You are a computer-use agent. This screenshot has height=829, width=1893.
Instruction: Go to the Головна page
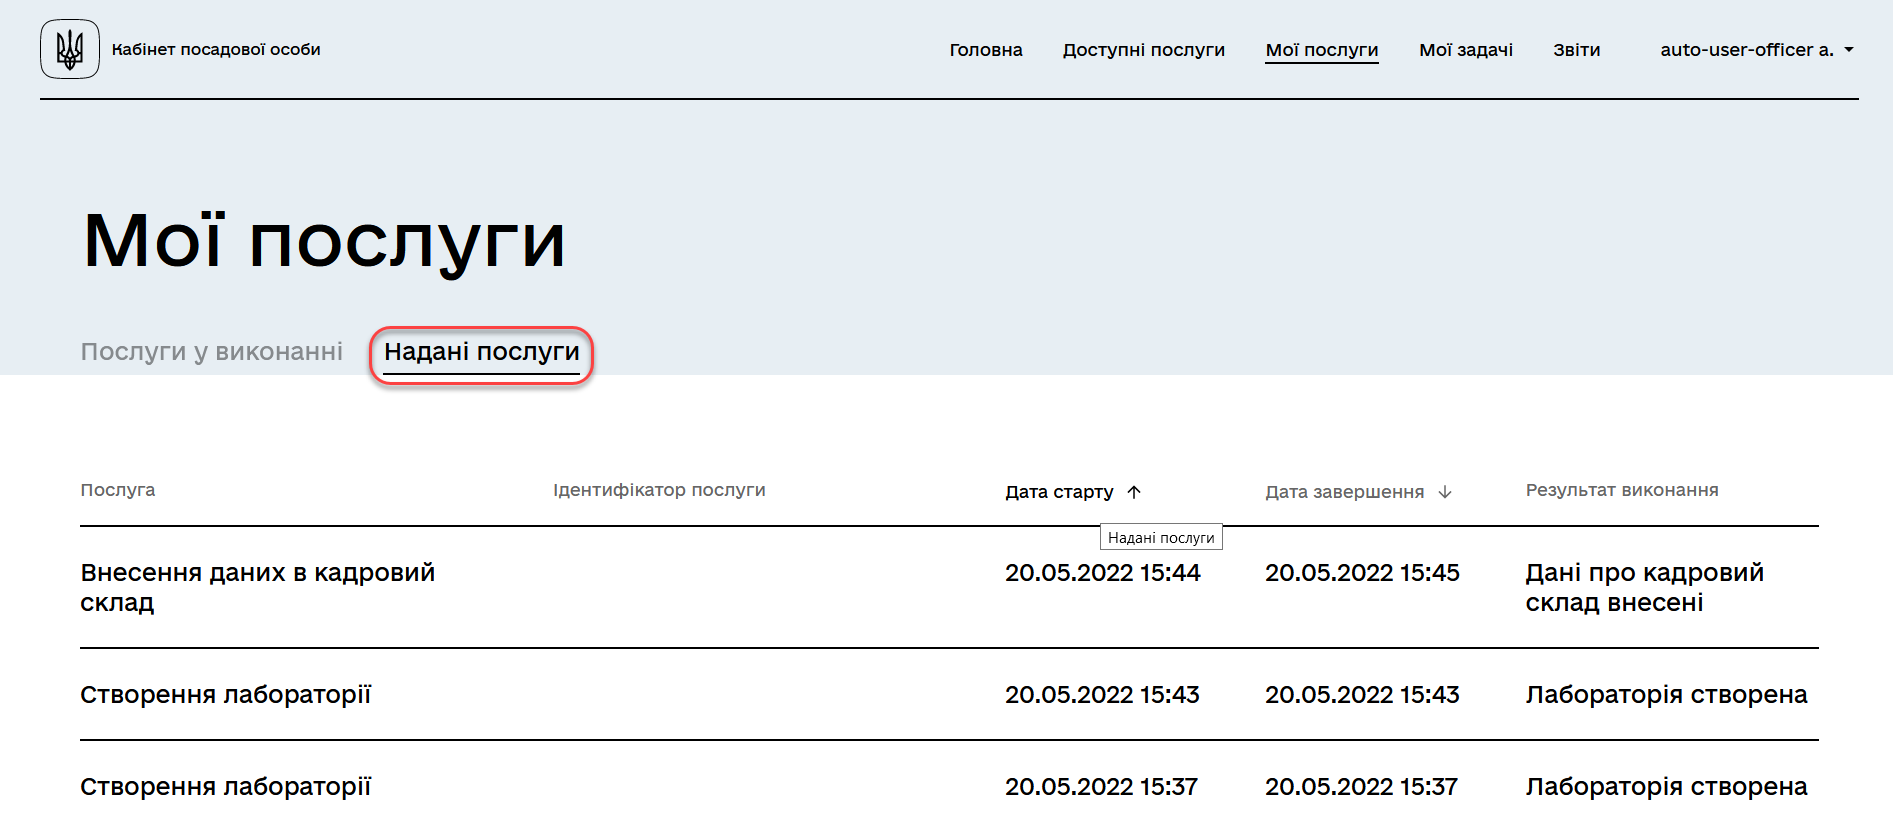986,50
